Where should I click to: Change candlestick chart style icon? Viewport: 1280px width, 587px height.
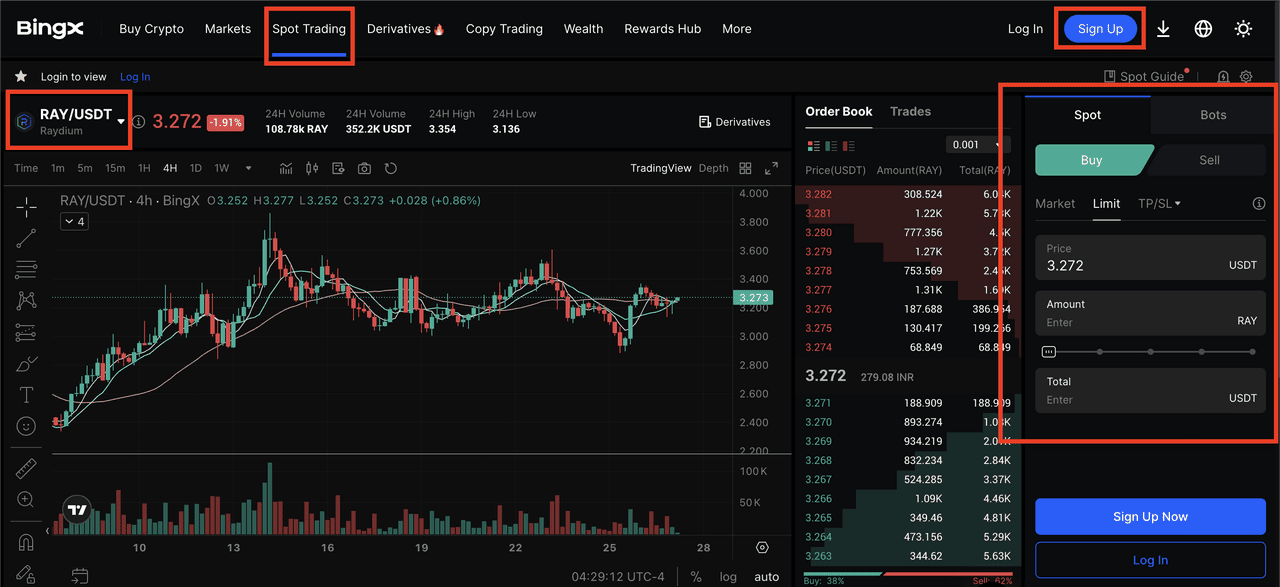[x=312, y=168]
